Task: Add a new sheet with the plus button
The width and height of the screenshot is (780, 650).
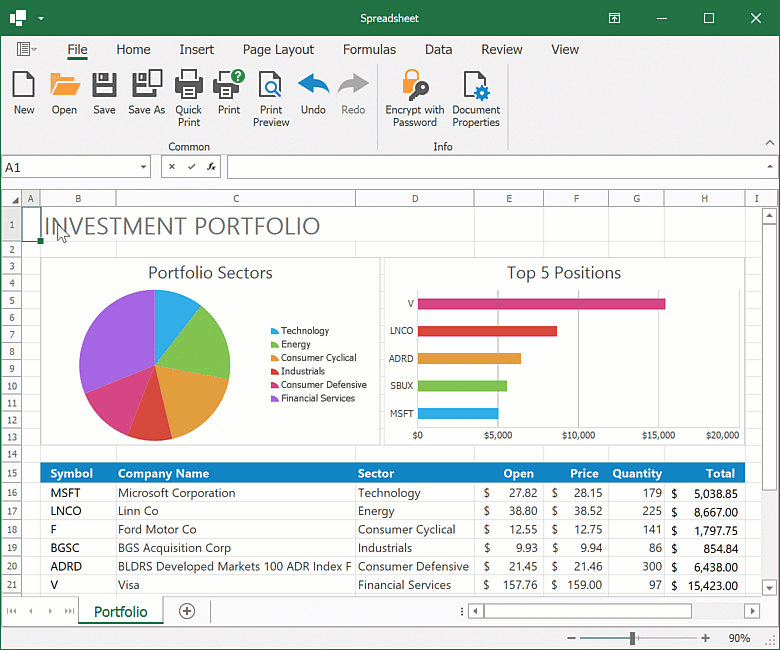Action: [187, 611]
